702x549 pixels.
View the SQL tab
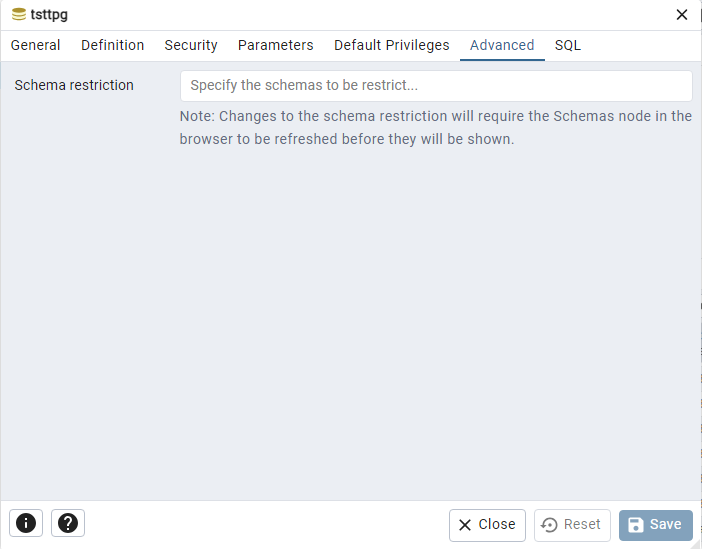pyautogui.click(x=568, y=45)
